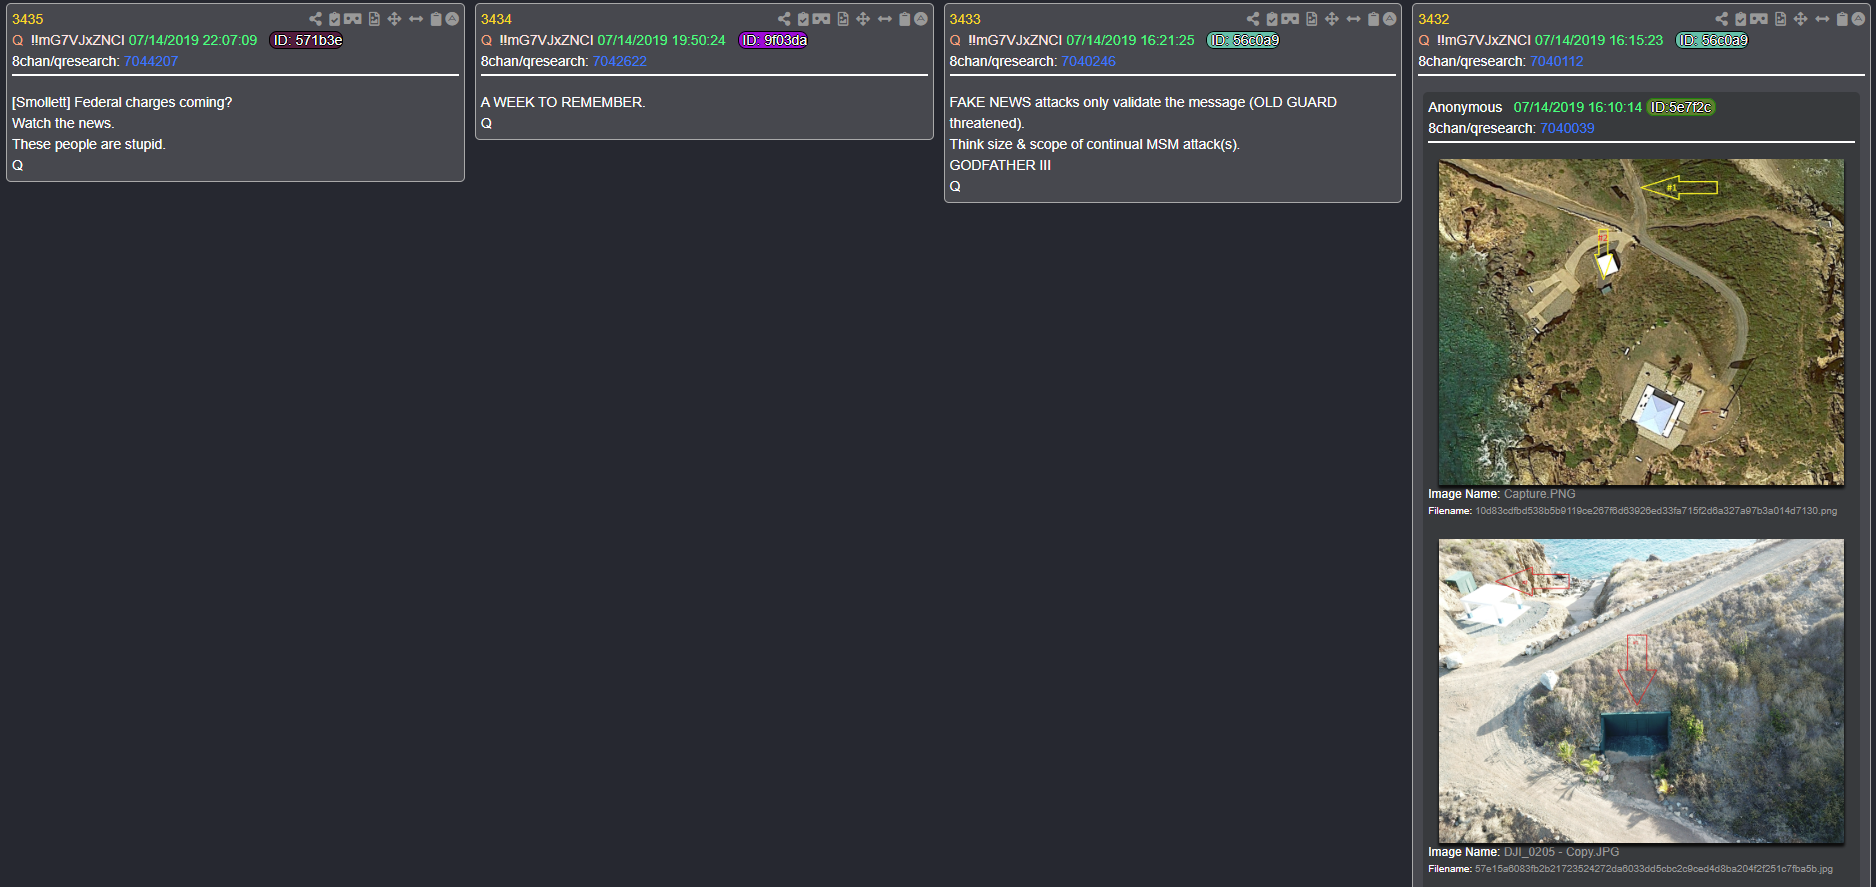Click post number 3433
The height and width of the screenshot is (887, 1876).
(965, 19)
